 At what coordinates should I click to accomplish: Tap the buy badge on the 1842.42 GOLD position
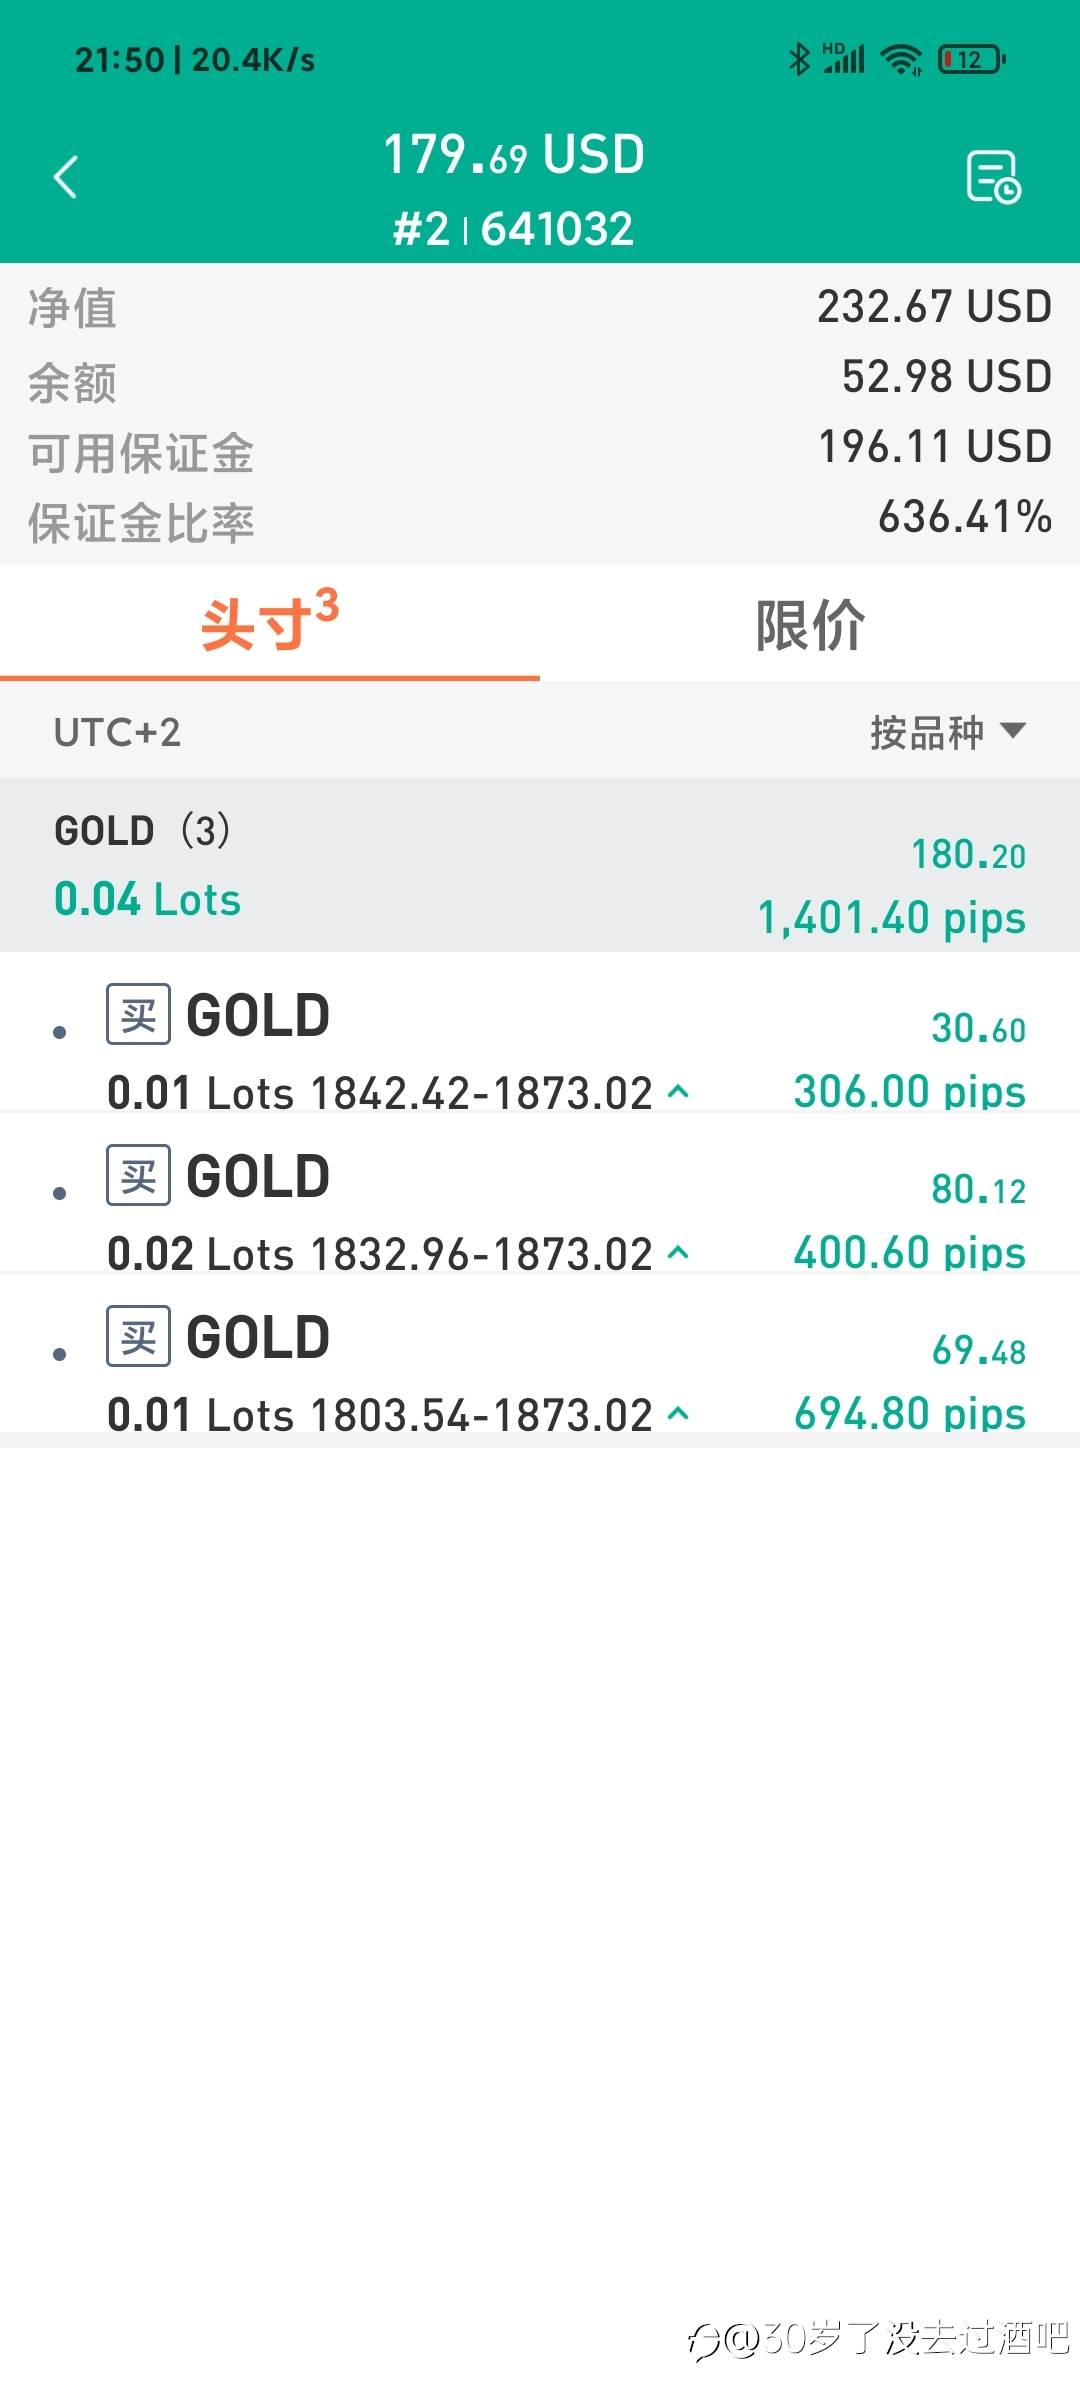(x=139, y=1015)
